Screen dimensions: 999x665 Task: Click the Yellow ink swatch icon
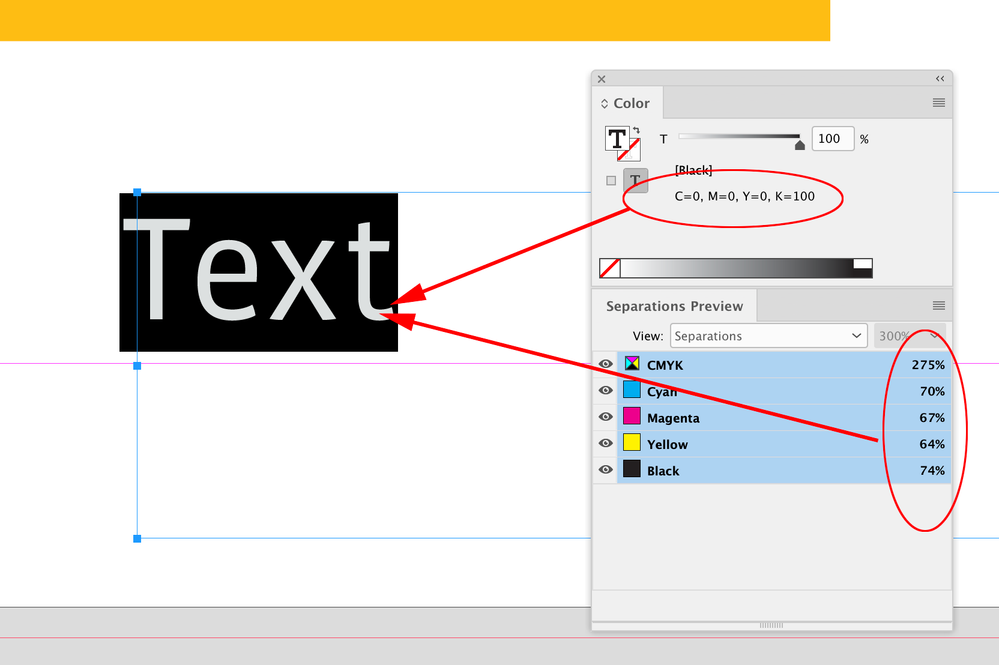click(631, 444)
